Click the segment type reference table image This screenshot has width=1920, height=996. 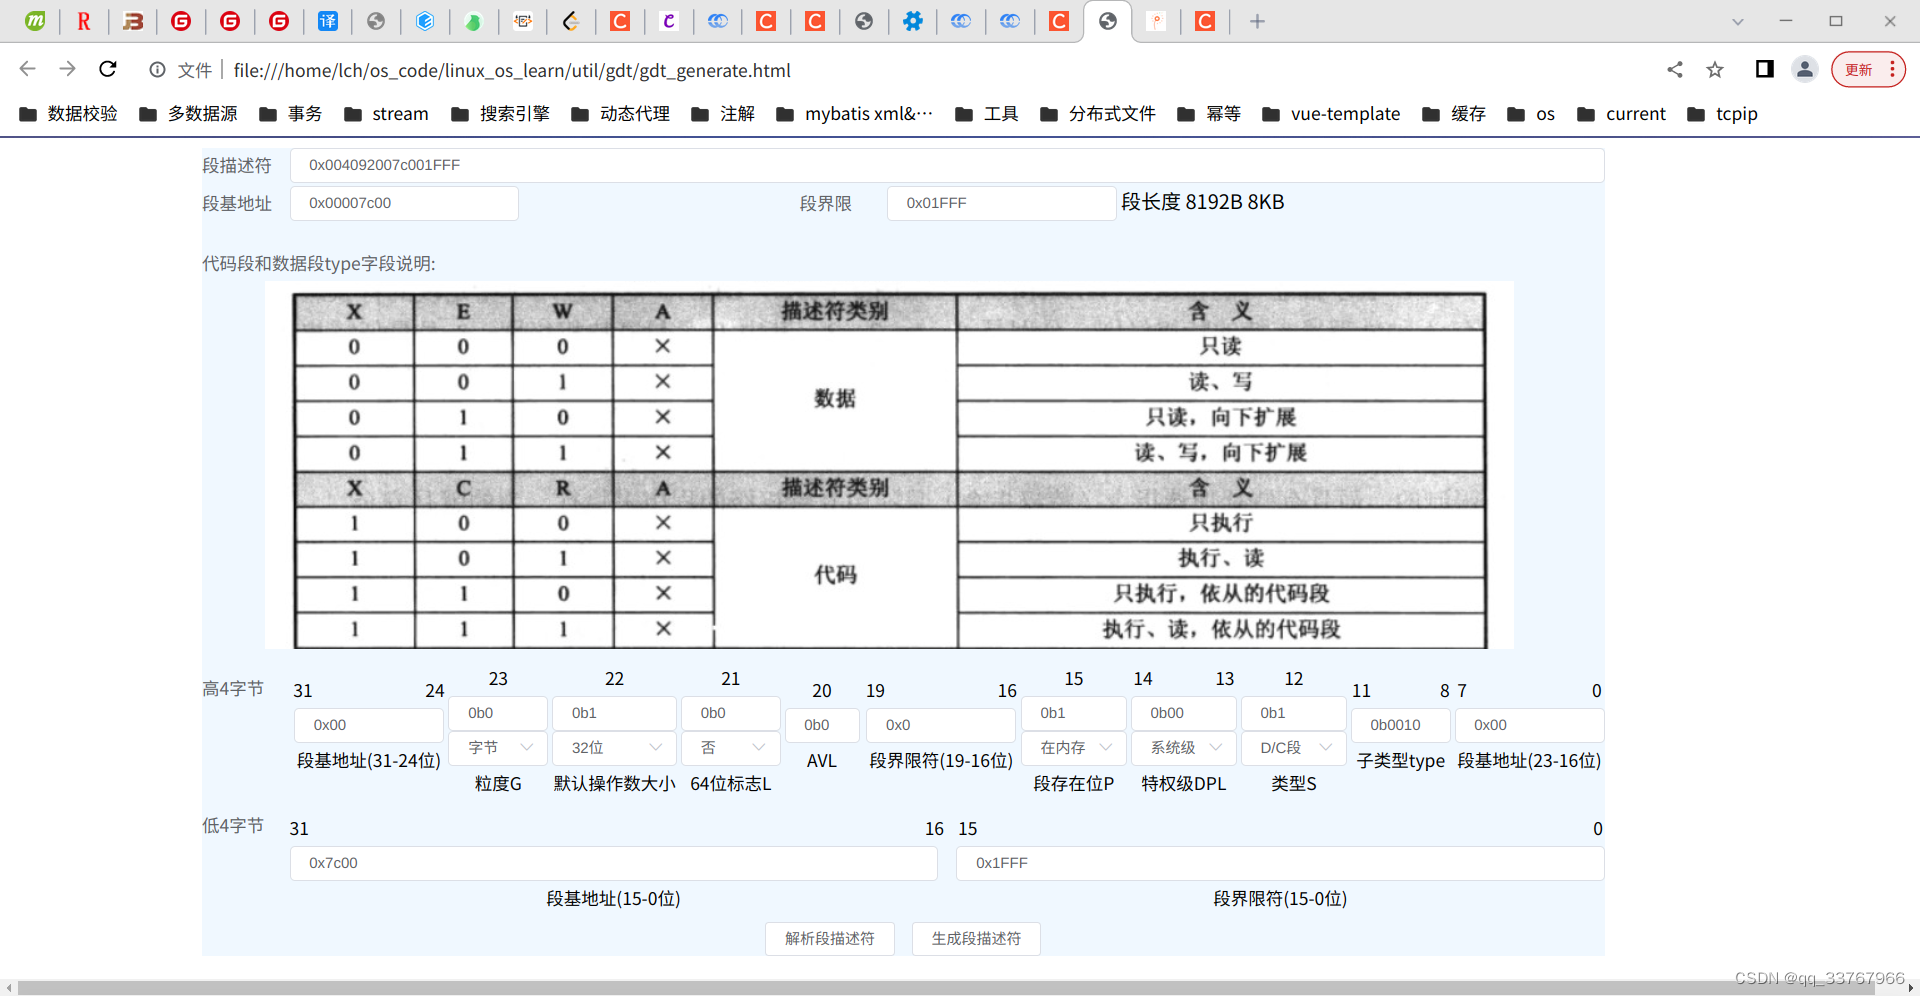tap(889, 466)
